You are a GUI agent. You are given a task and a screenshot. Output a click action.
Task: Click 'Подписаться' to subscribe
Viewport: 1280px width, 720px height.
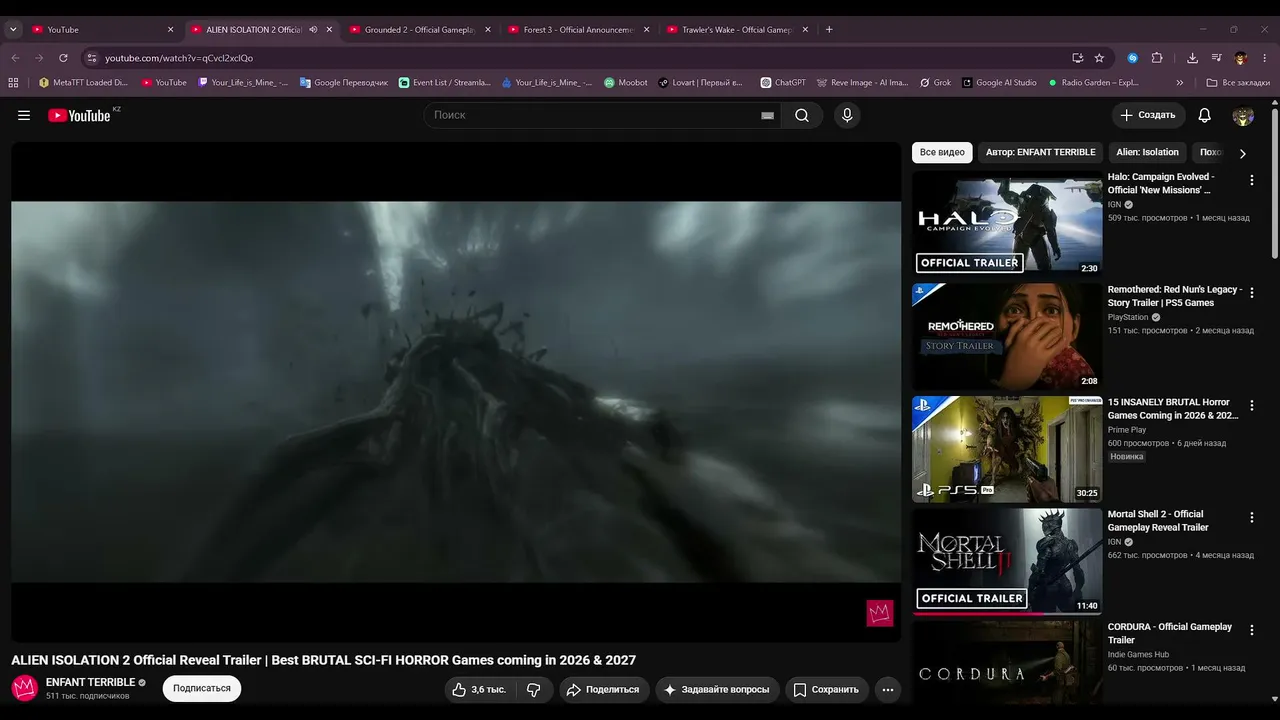[202, 688]
